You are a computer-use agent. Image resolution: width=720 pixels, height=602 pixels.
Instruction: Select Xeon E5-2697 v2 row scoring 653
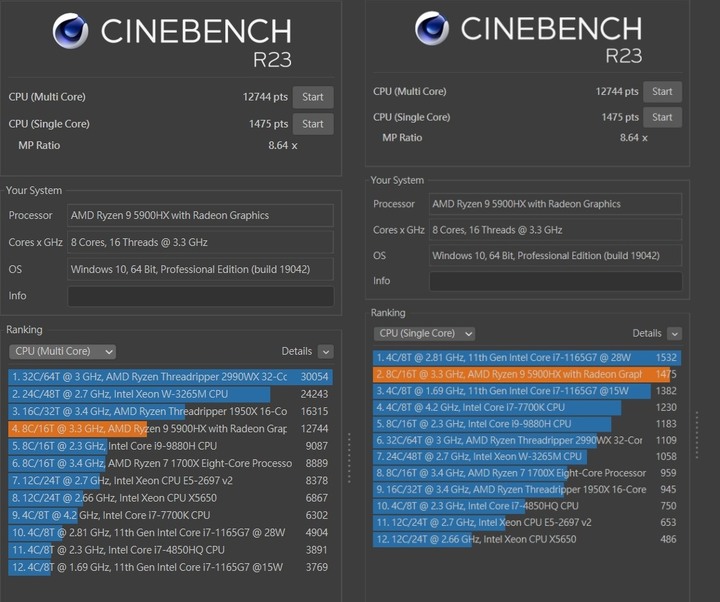click(x=527, y=523)
